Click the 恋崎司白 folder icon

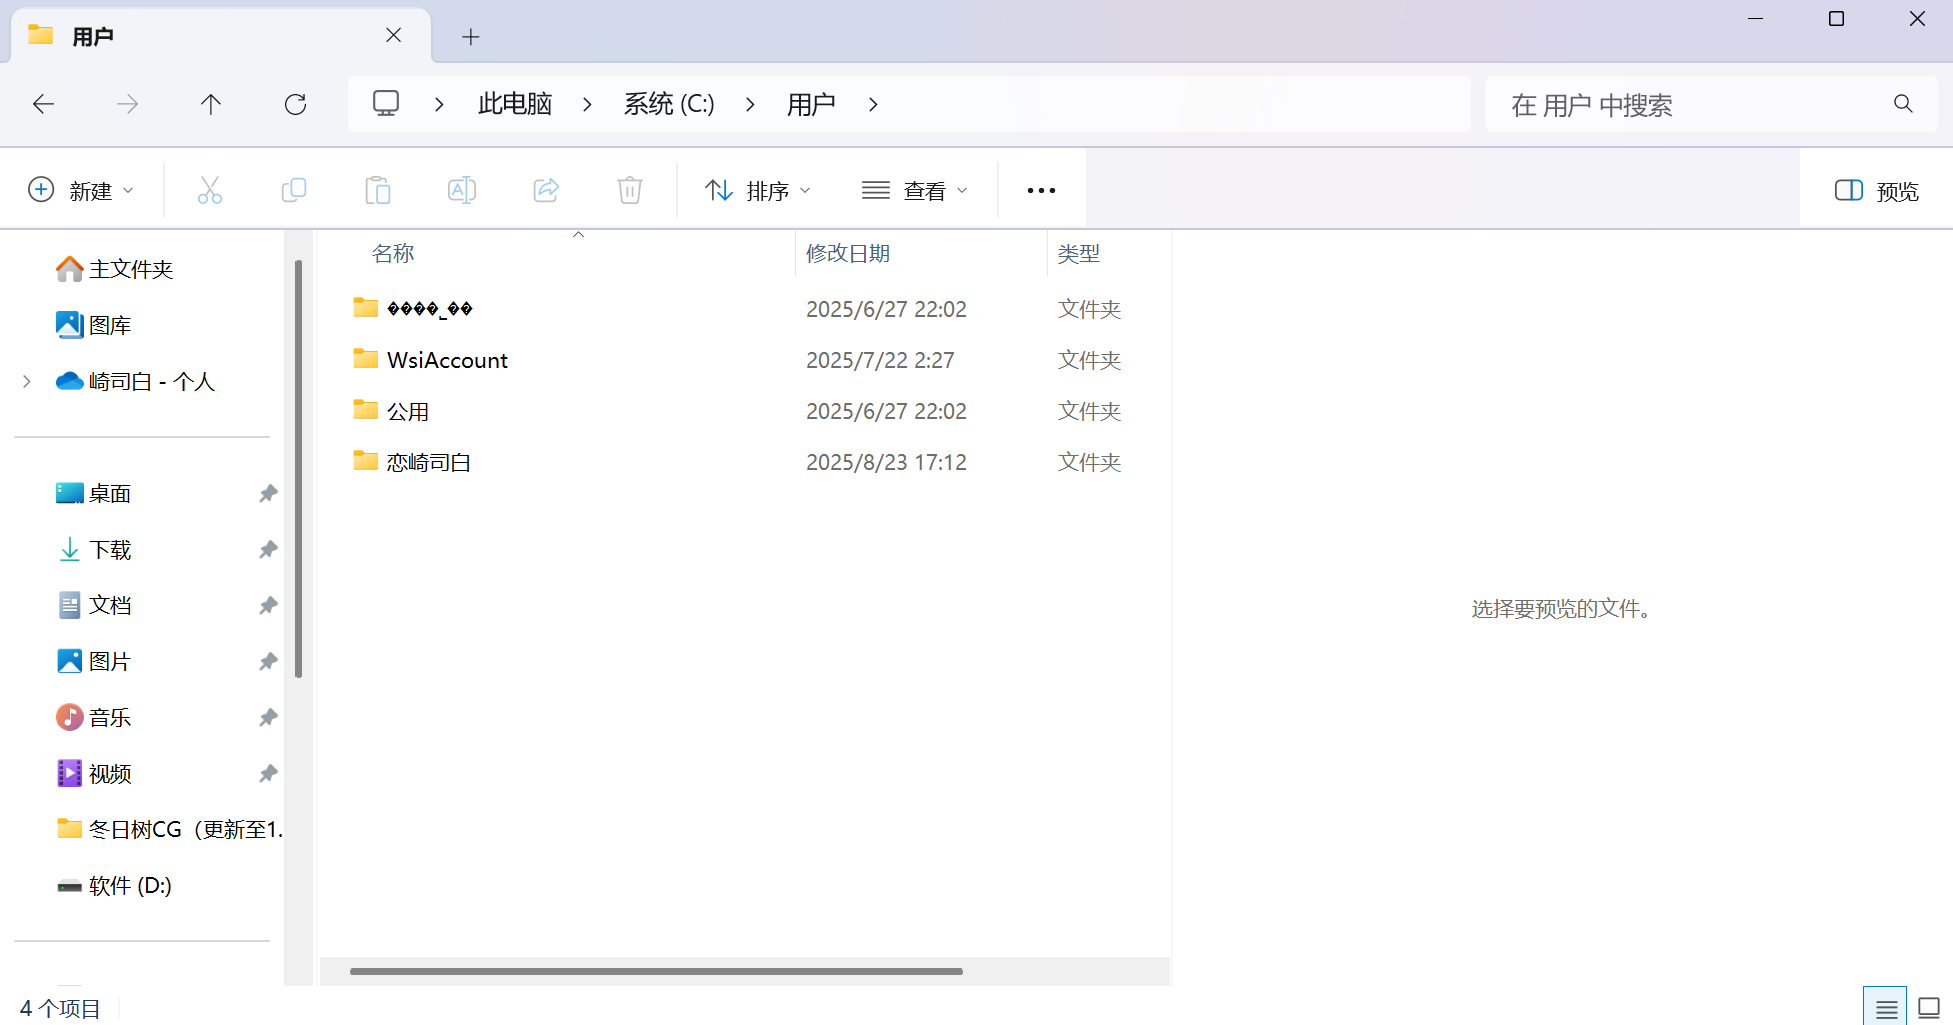pyautogui.click(x=365, y=460)
